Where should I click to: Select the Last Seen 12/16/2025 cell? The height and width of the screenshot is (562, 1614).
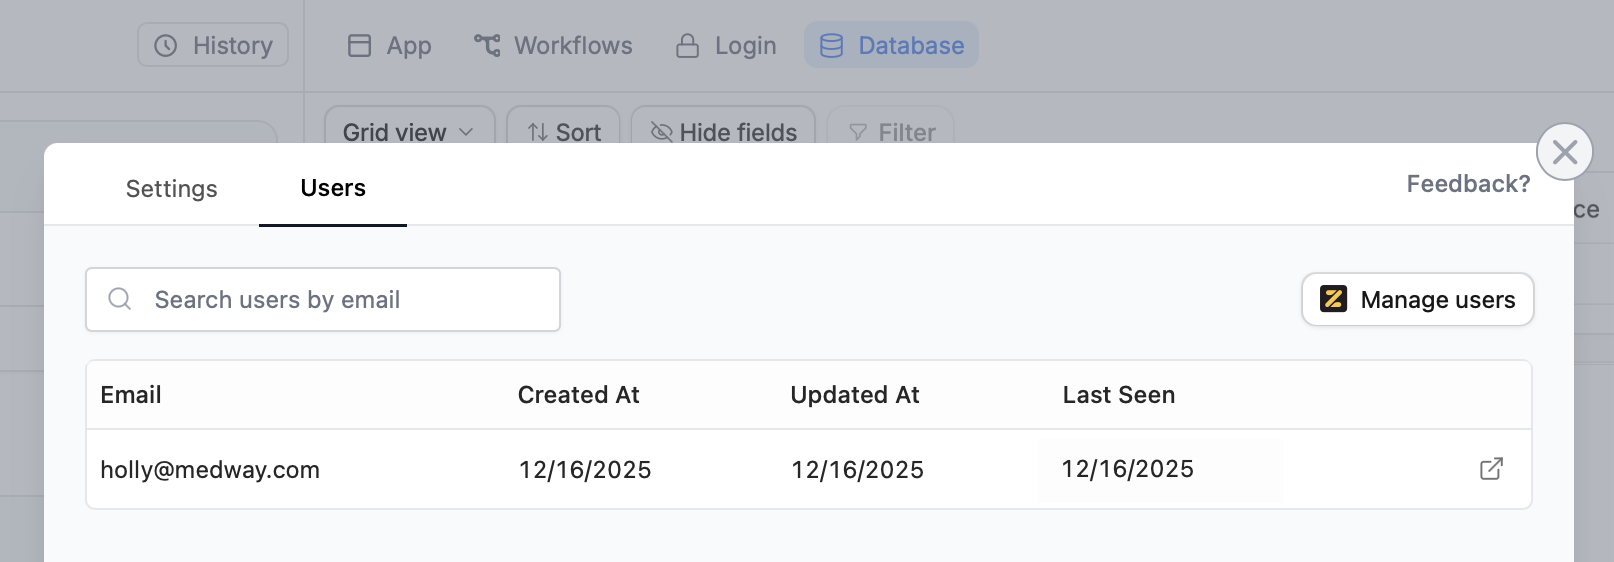point(1127,469)
